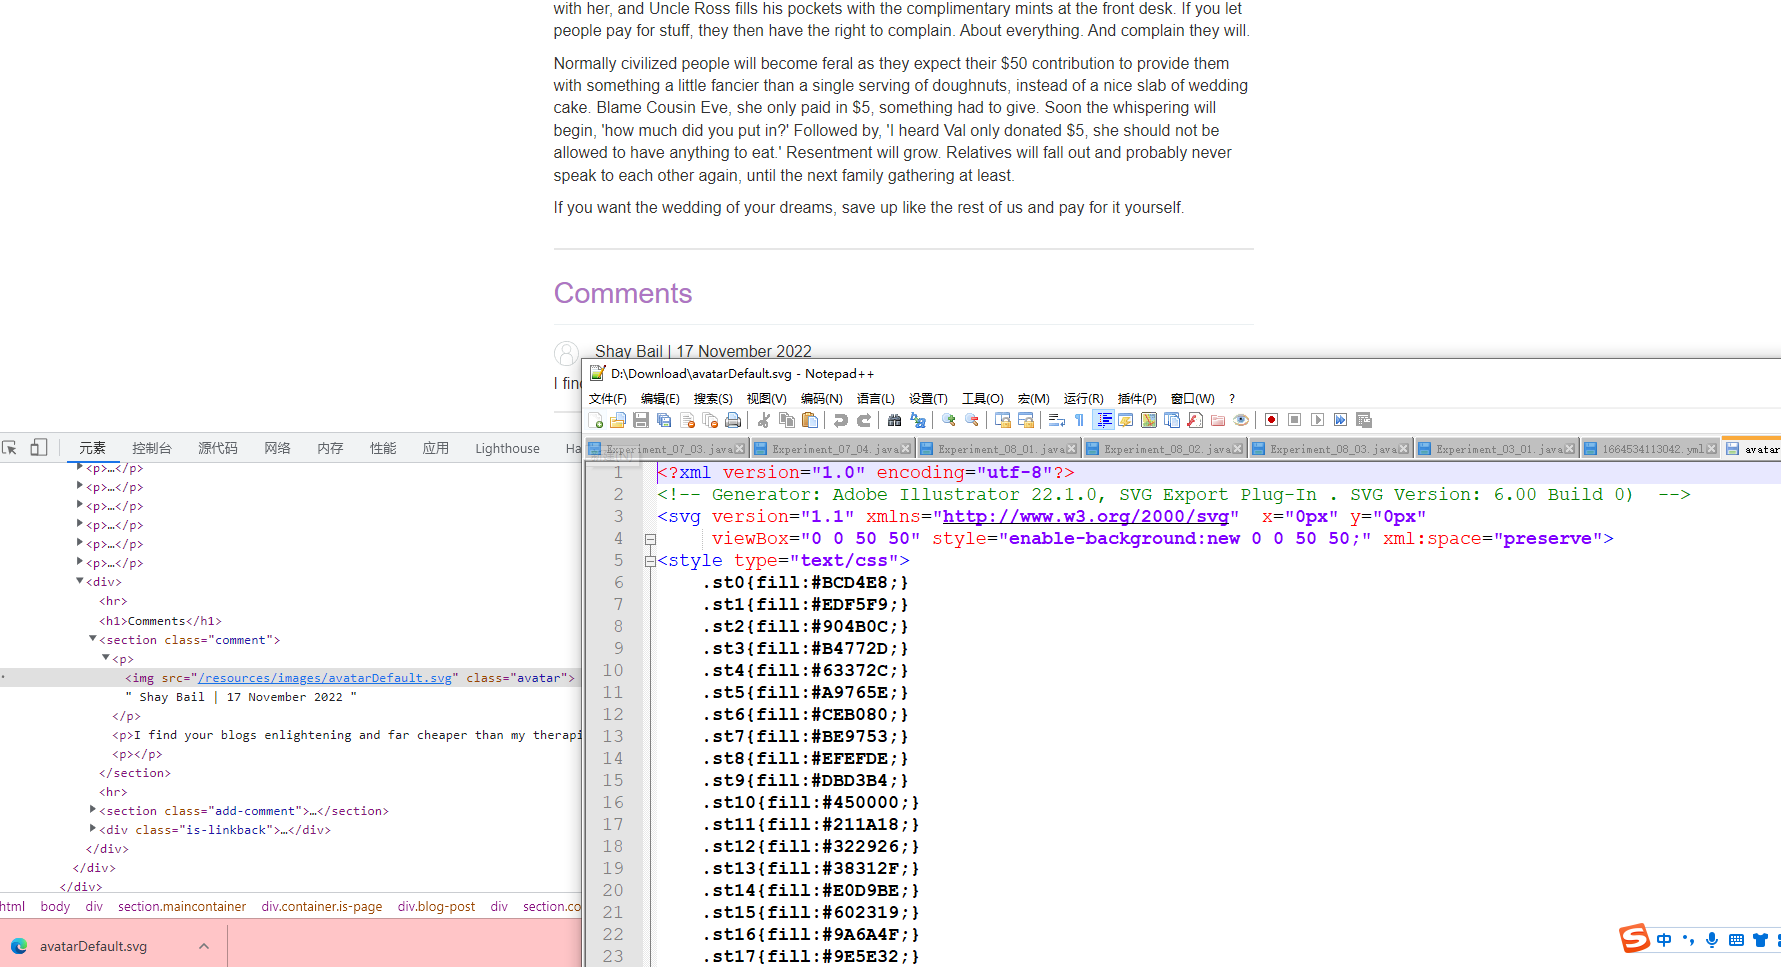Toggle synchronized vertical scrolling icon

1003,420
